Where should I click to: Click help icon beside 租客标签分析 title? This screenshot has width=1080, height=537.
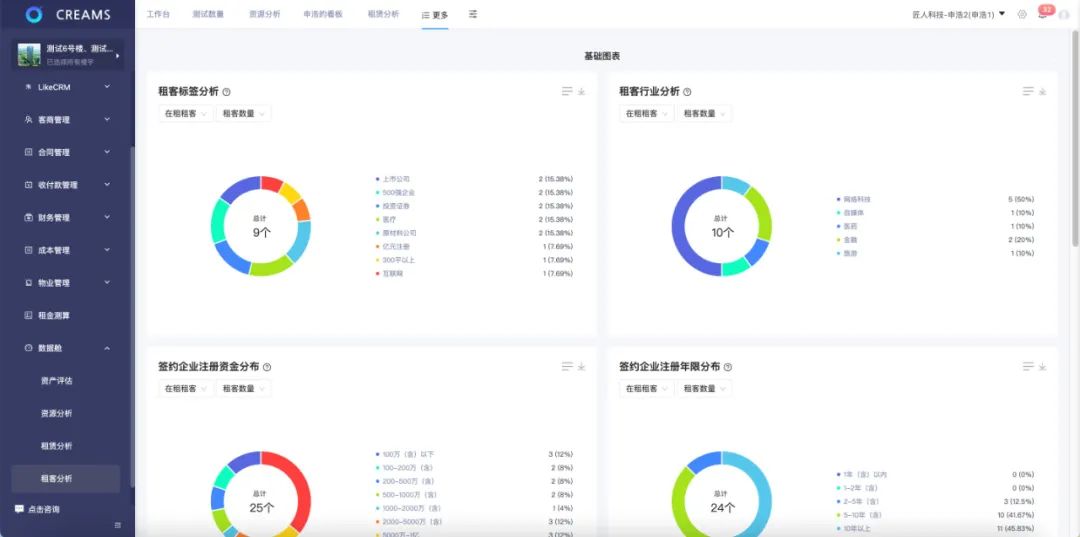pos(227,92)
